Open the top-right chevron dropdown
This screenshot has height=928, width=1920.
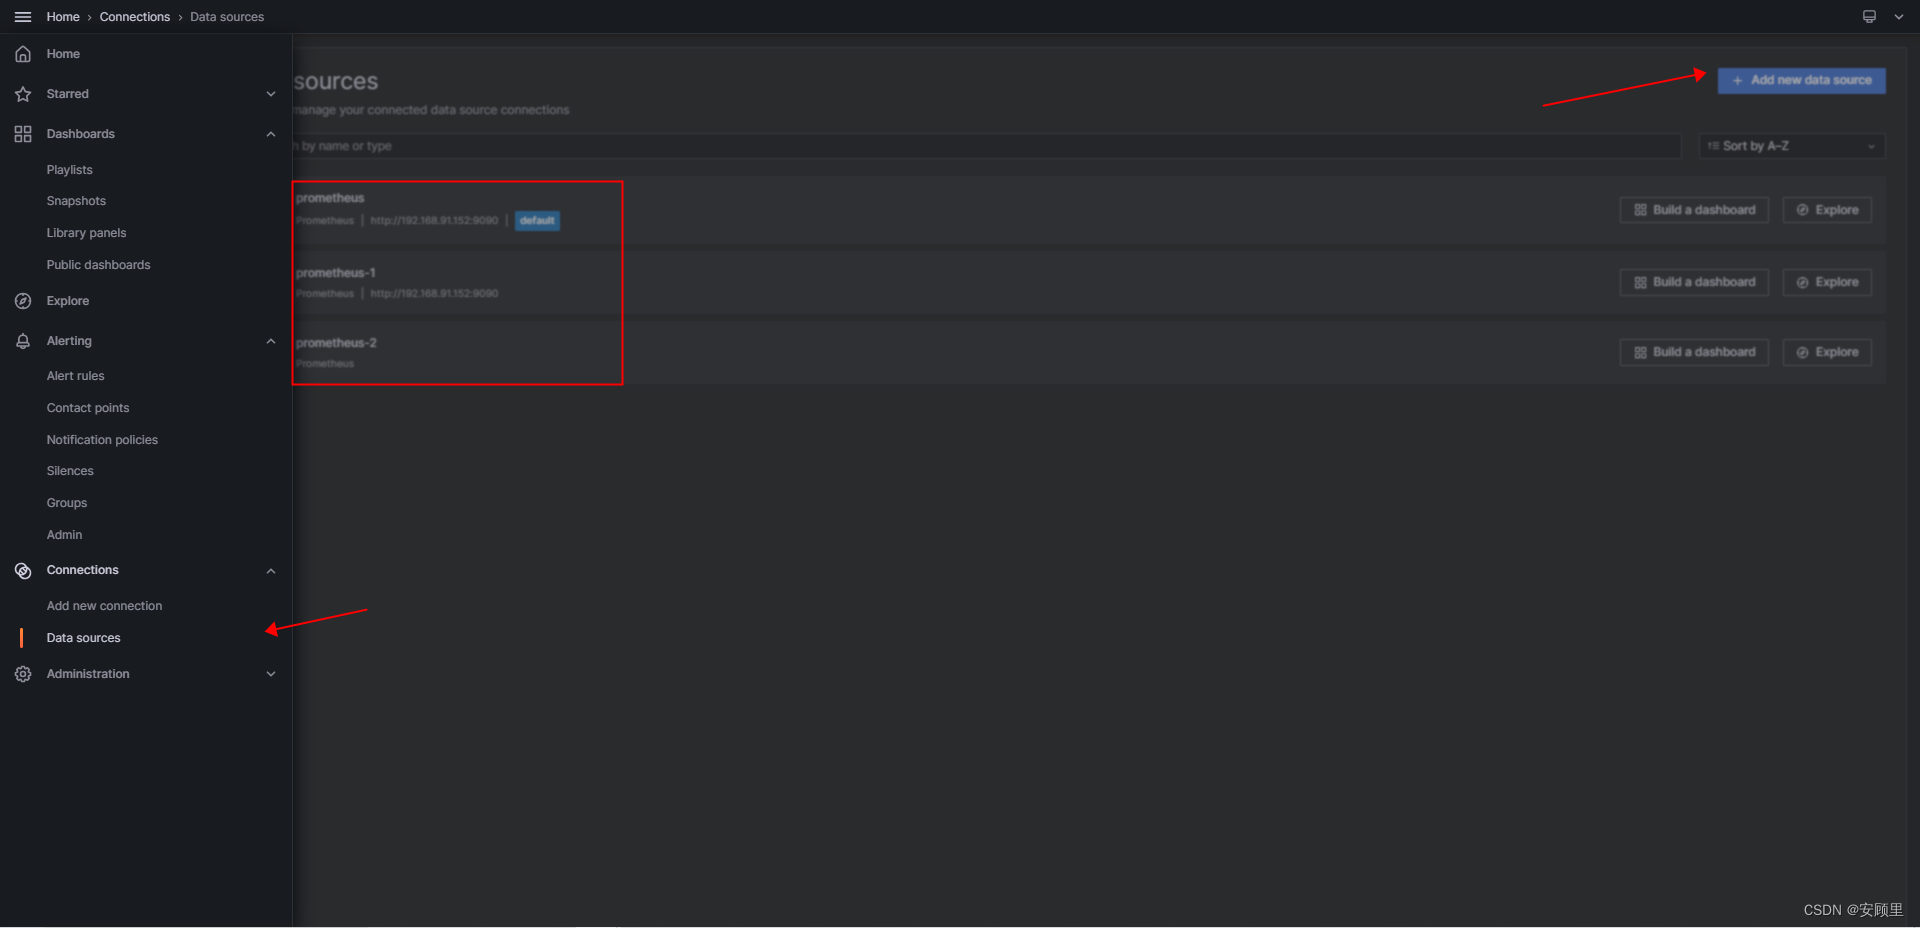click(x=1899, y=17)
